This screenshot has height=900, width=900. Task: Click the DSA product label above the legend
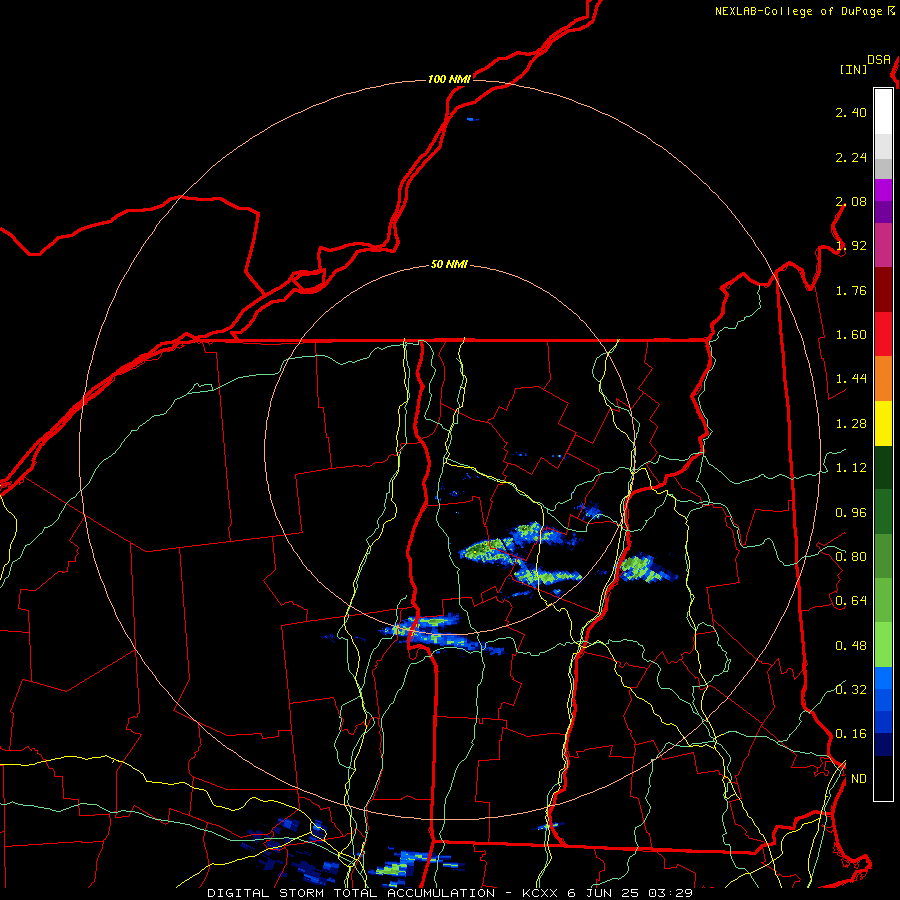[x=879, y=60]
